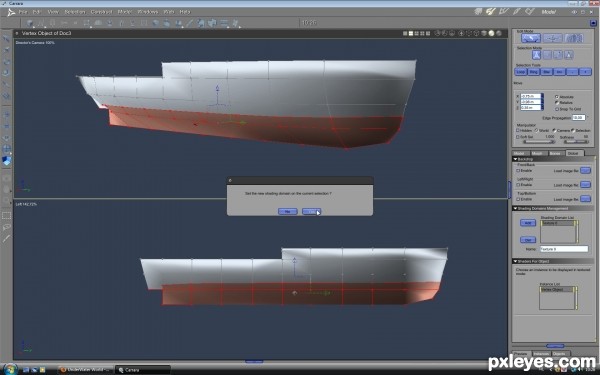Choose No in shading domain dialog
The image size is (600, 375).
pyautogui.click(x=288, y=211)
